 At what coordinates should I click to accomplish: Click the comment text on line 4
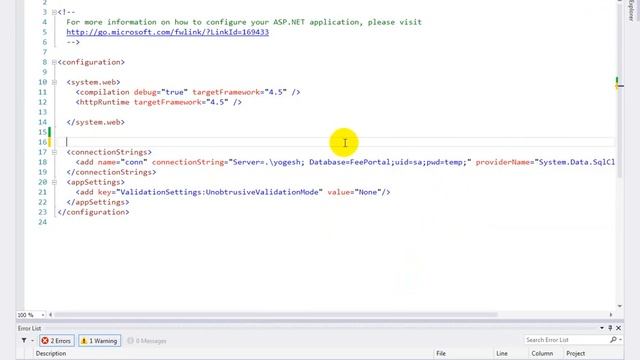pyautogui.click(x=244, y=22)
